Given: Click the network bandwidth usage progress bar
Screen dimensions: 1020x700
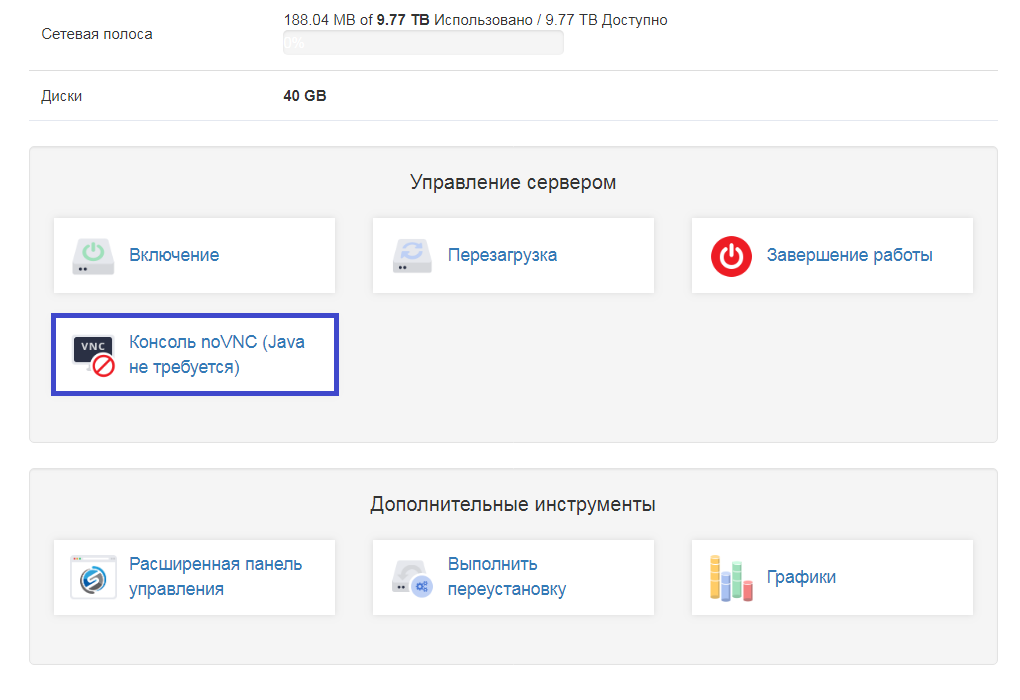Looking at the screenshot, I should click(x=423, y=43).
